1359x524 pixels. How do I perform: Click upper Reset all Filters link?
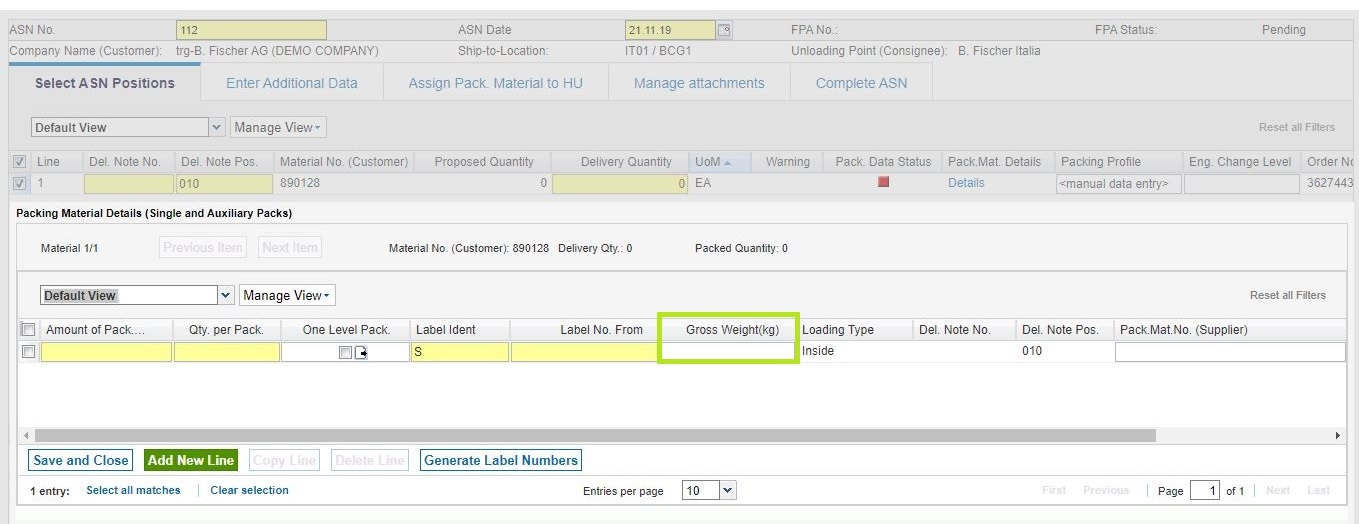click(x=1296, y=127)
